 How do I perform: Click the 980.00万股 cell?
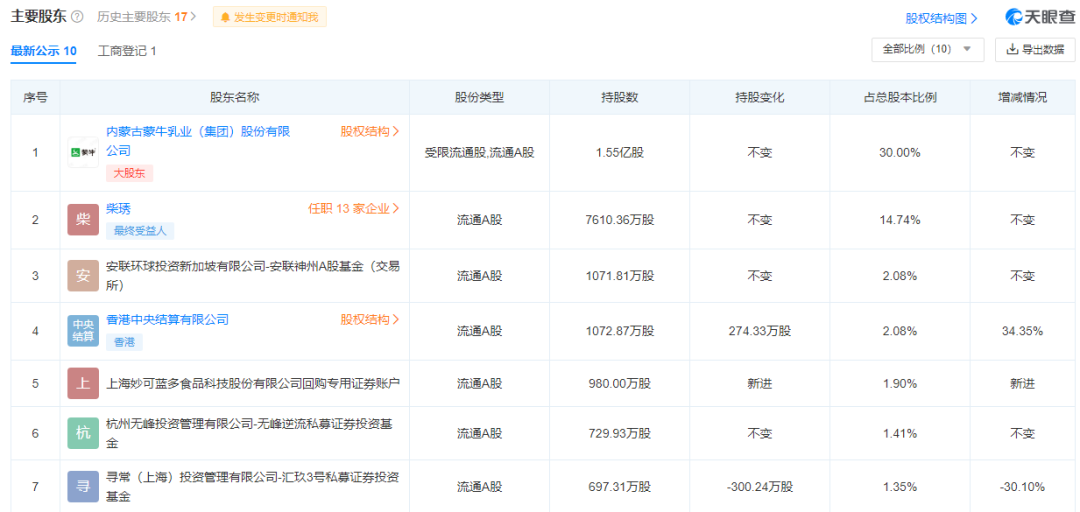620,385
